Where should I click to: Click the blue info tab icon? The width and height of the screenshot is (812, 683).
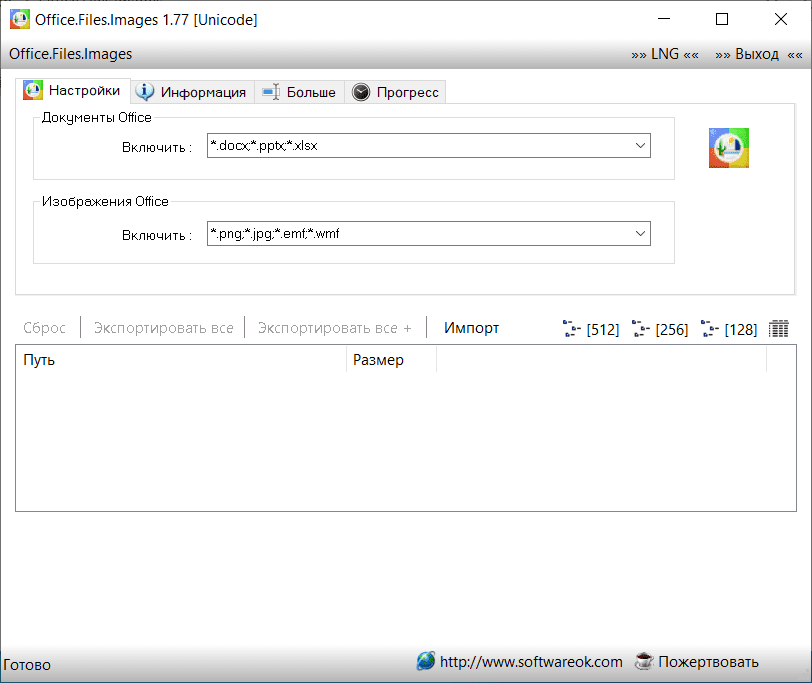144,92
